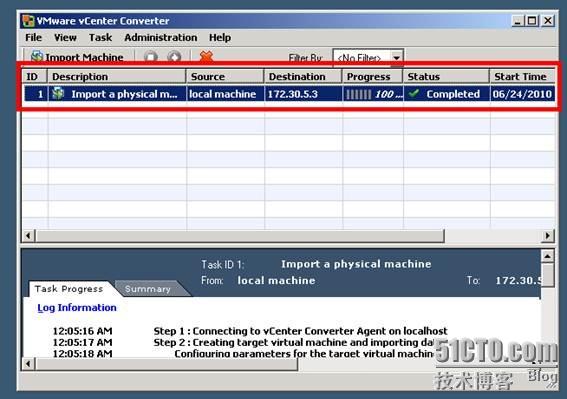The height and width of the screenshot is (399, 567).
Task: Click the import task globe icon in row 1
Action: 58,93
